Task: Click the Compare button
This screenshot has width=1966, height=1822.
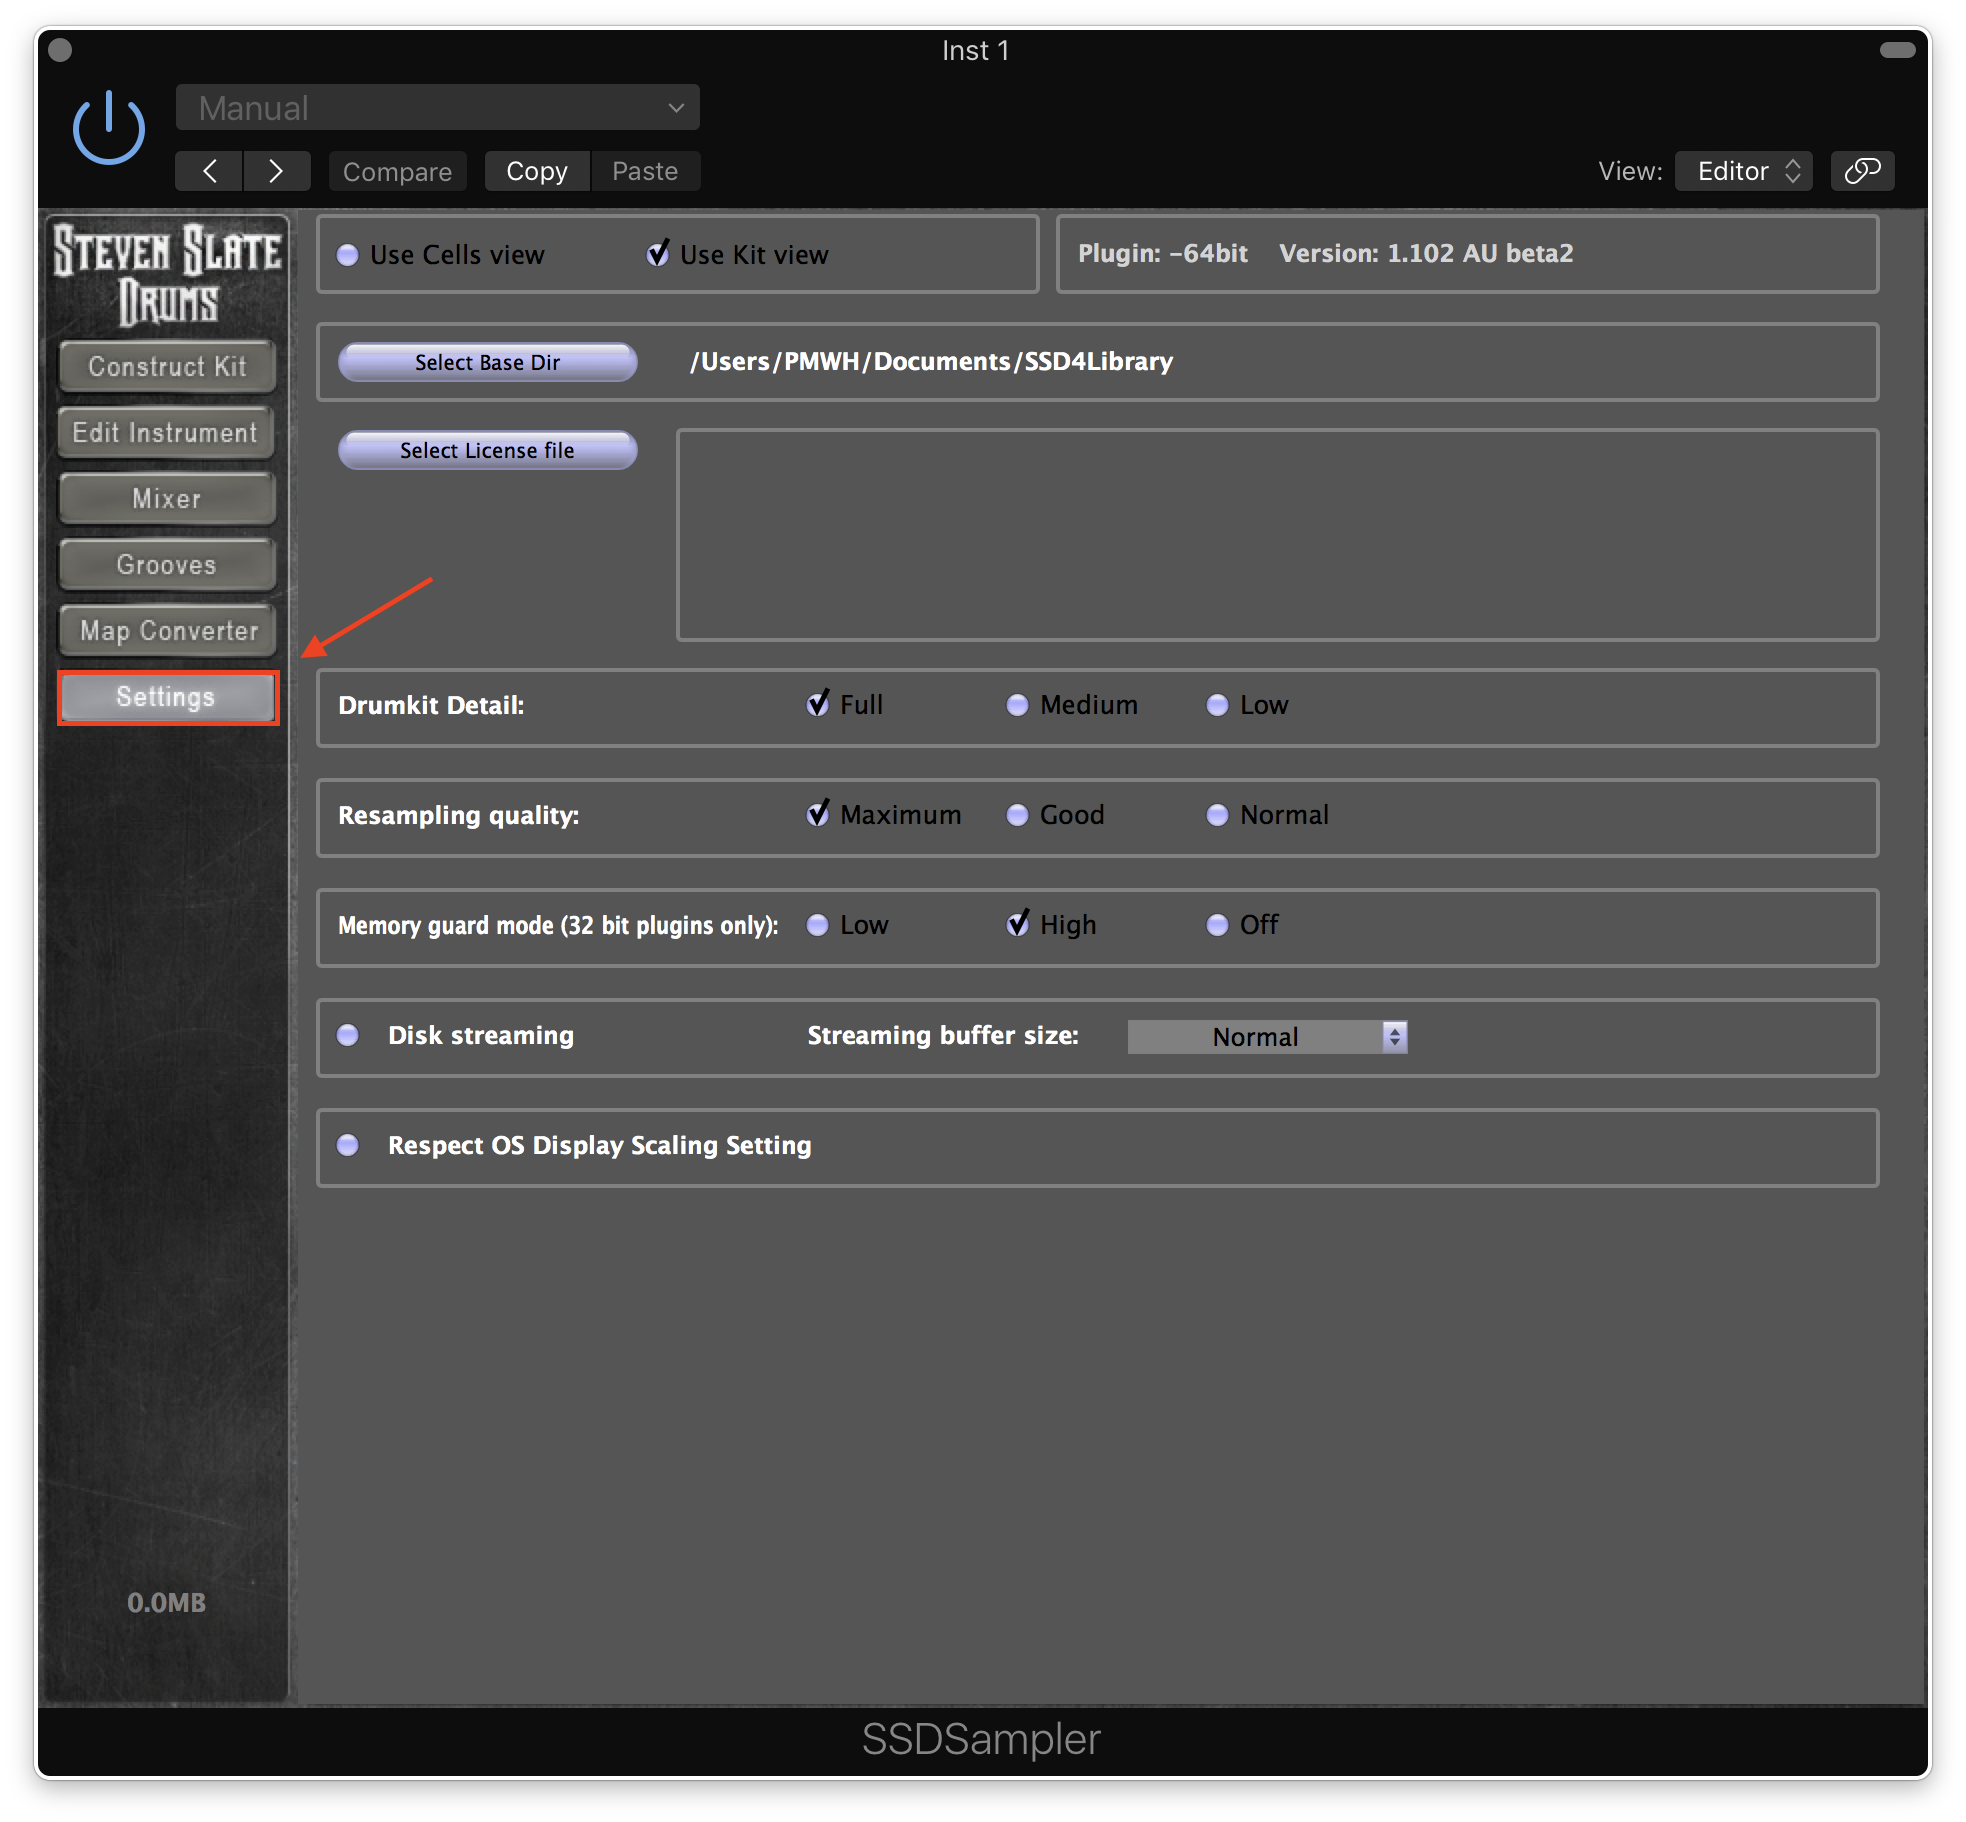Action: pos(397,171)
